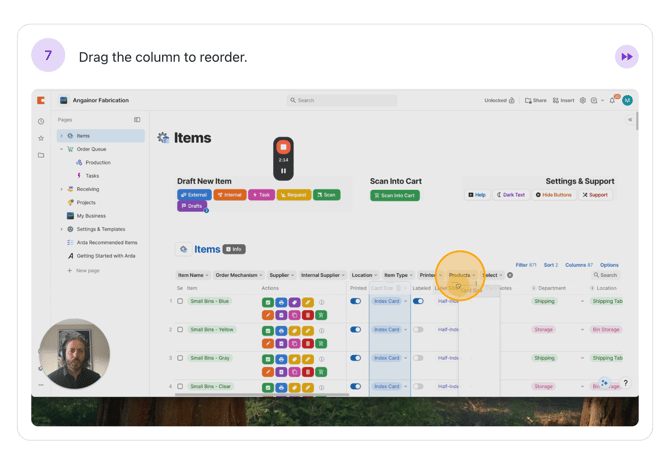Check the row checkbox for Small Bins - Yellow
670x461 pixels.
pyautogui.click(x=180, y=329)
